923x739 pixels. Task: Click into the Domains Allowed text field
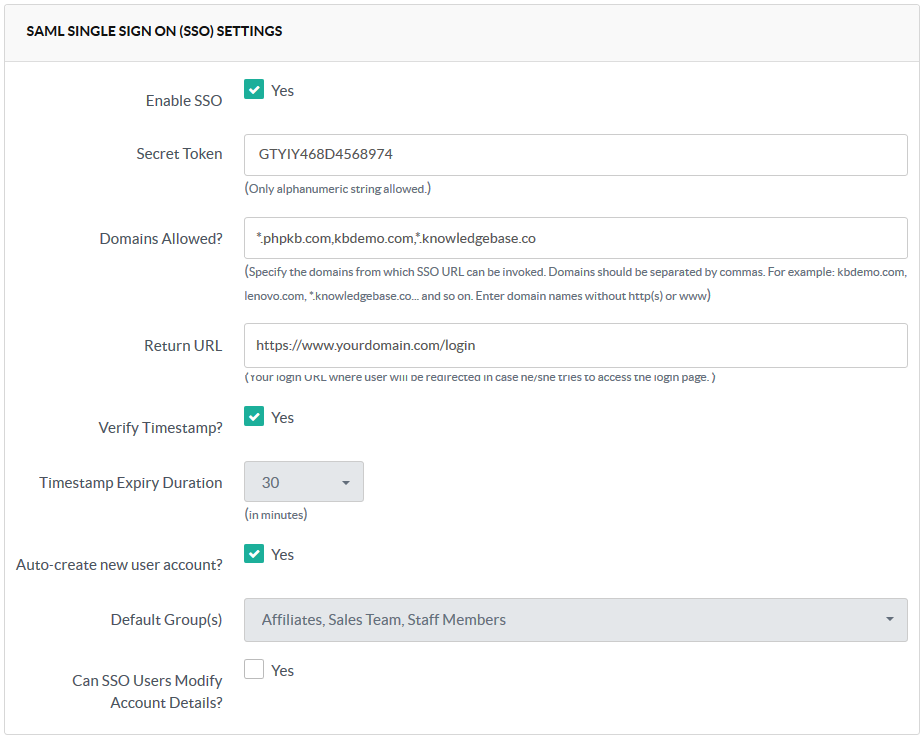[x=575, y=238]
